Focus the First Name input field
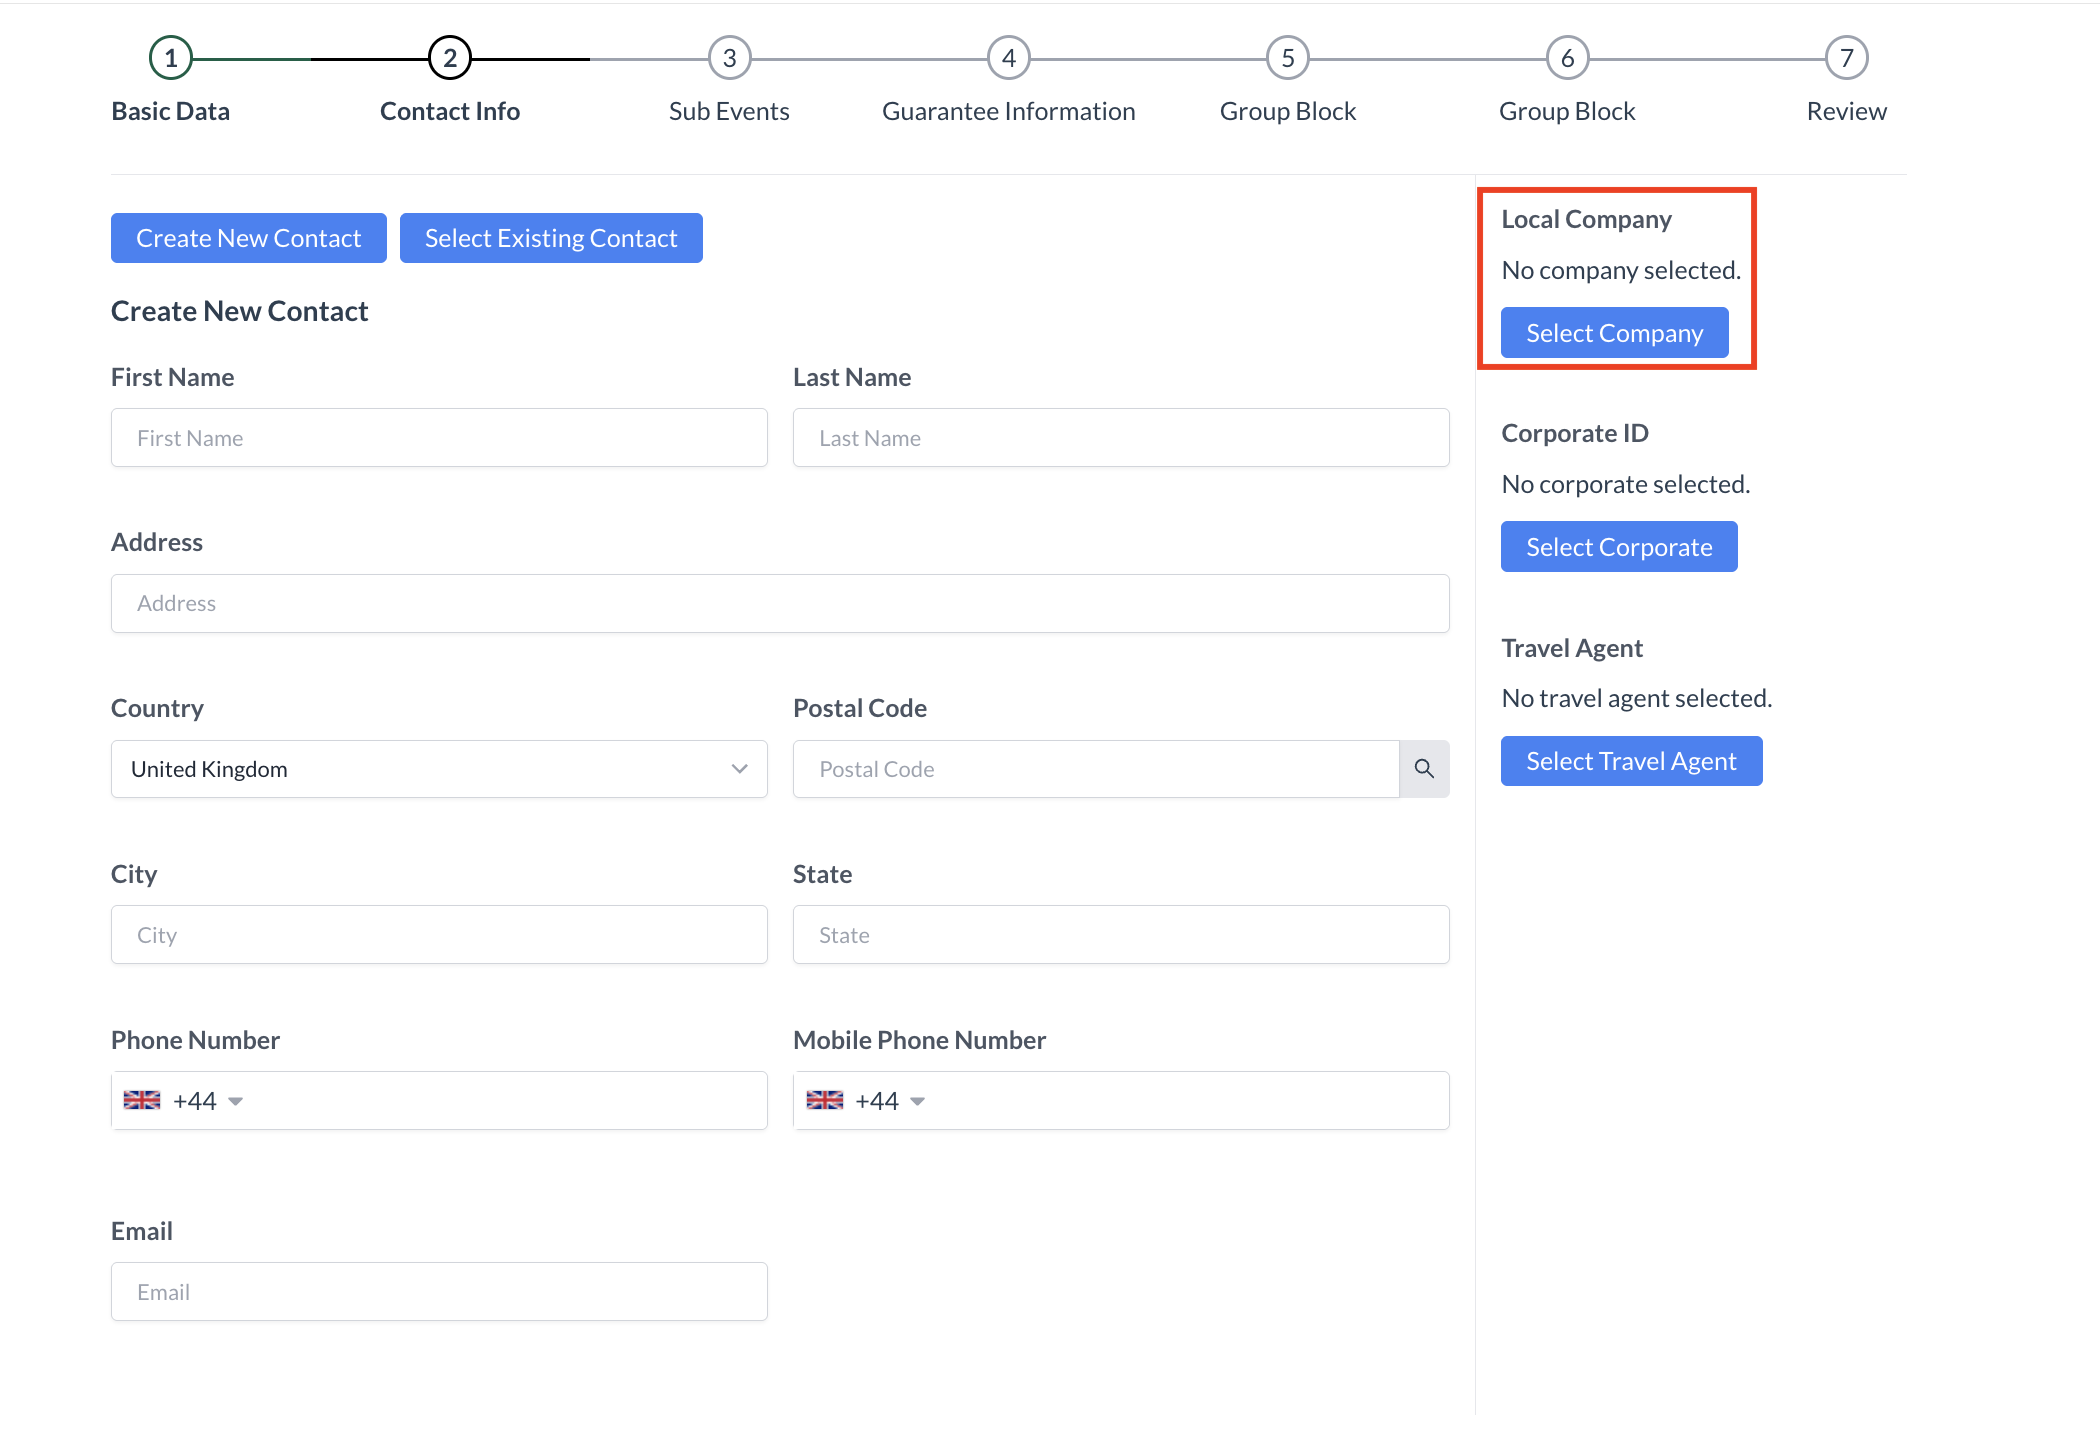Screen dimensions: 2100x1436 pyautogui.click(x=439, y=438)
